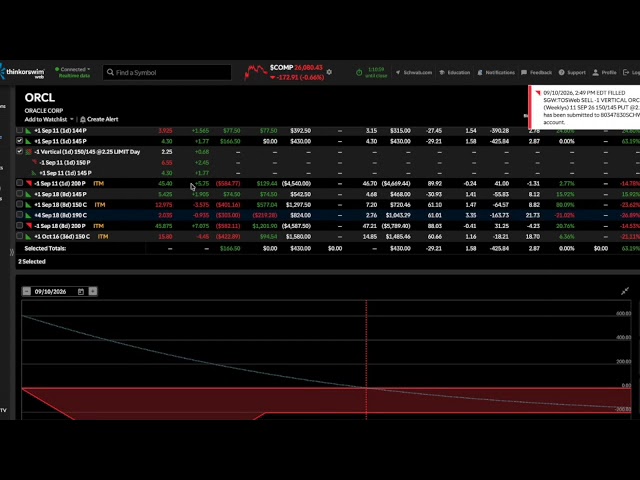Click the Education graduation cap icon
The width and height of the screenshot is (640, 480).
coord(442,72)
